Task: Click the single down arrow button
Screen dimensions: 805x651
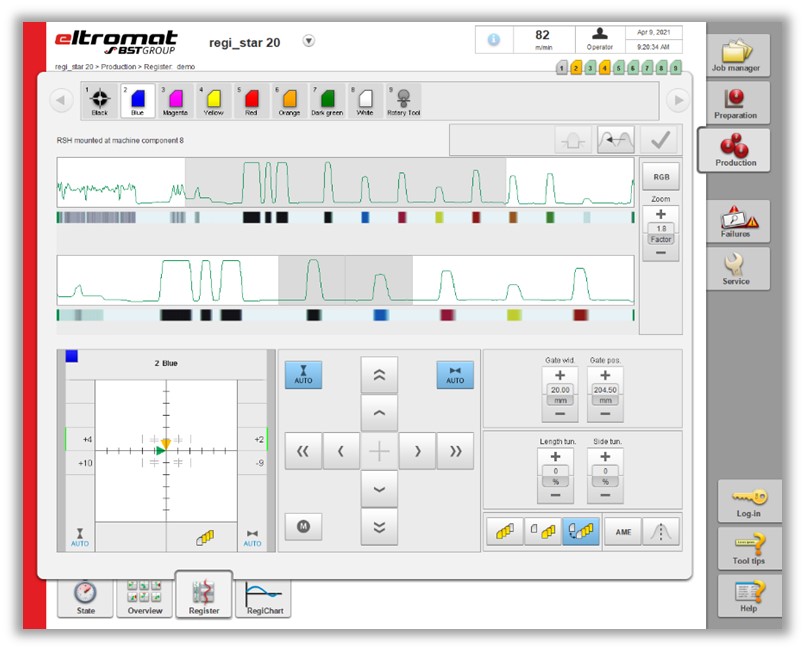Action: pos(379,489)
